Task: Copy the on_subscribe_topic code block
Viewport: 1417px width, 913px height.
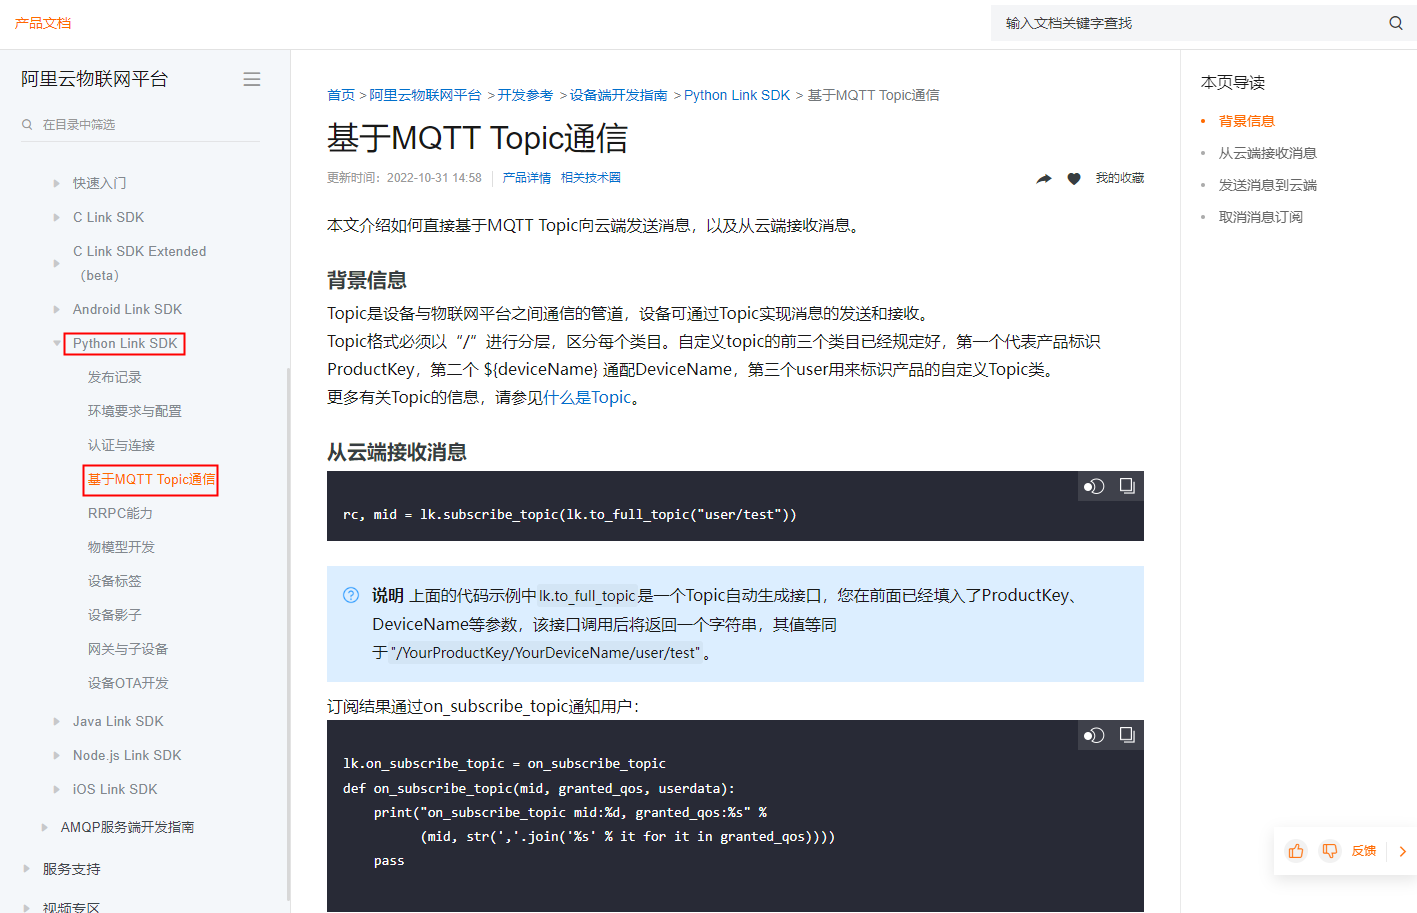Action: (x=1127, y=735)
